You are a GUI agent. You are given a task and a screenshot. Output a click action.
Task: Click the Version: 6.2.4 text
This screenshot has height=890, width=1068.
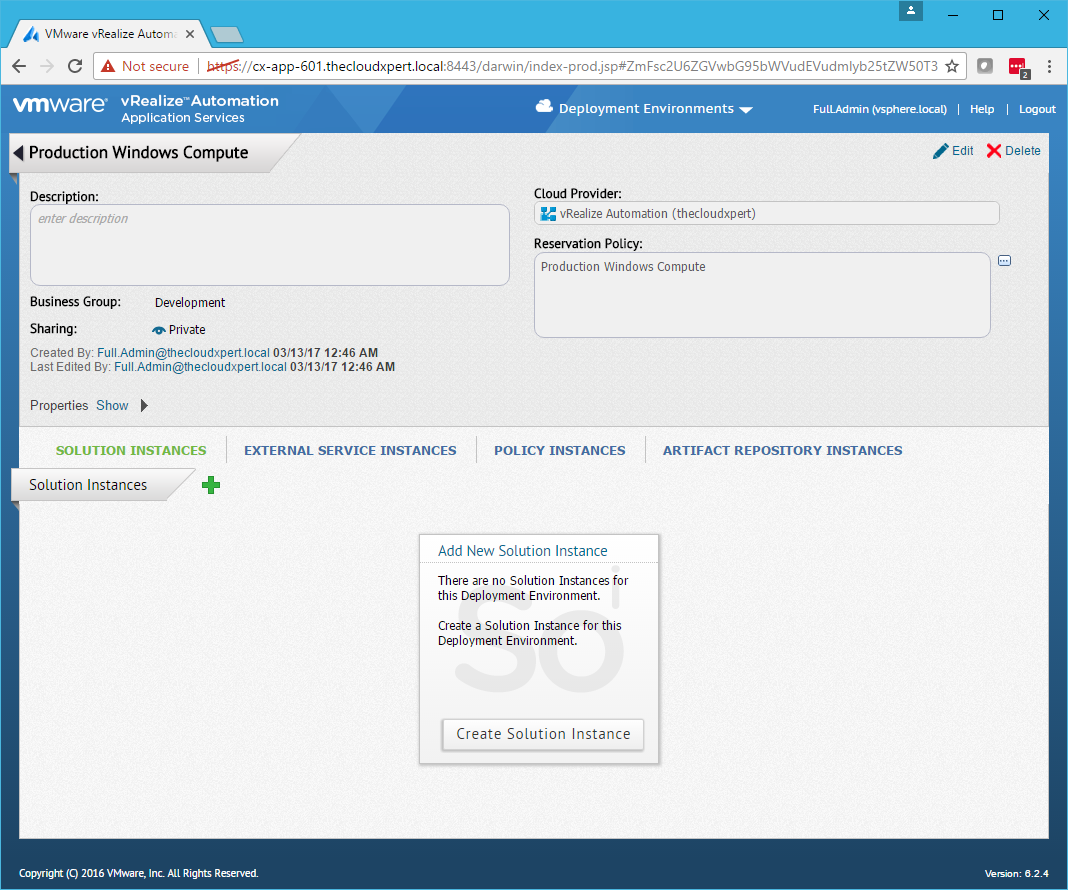pos(1016,874)
